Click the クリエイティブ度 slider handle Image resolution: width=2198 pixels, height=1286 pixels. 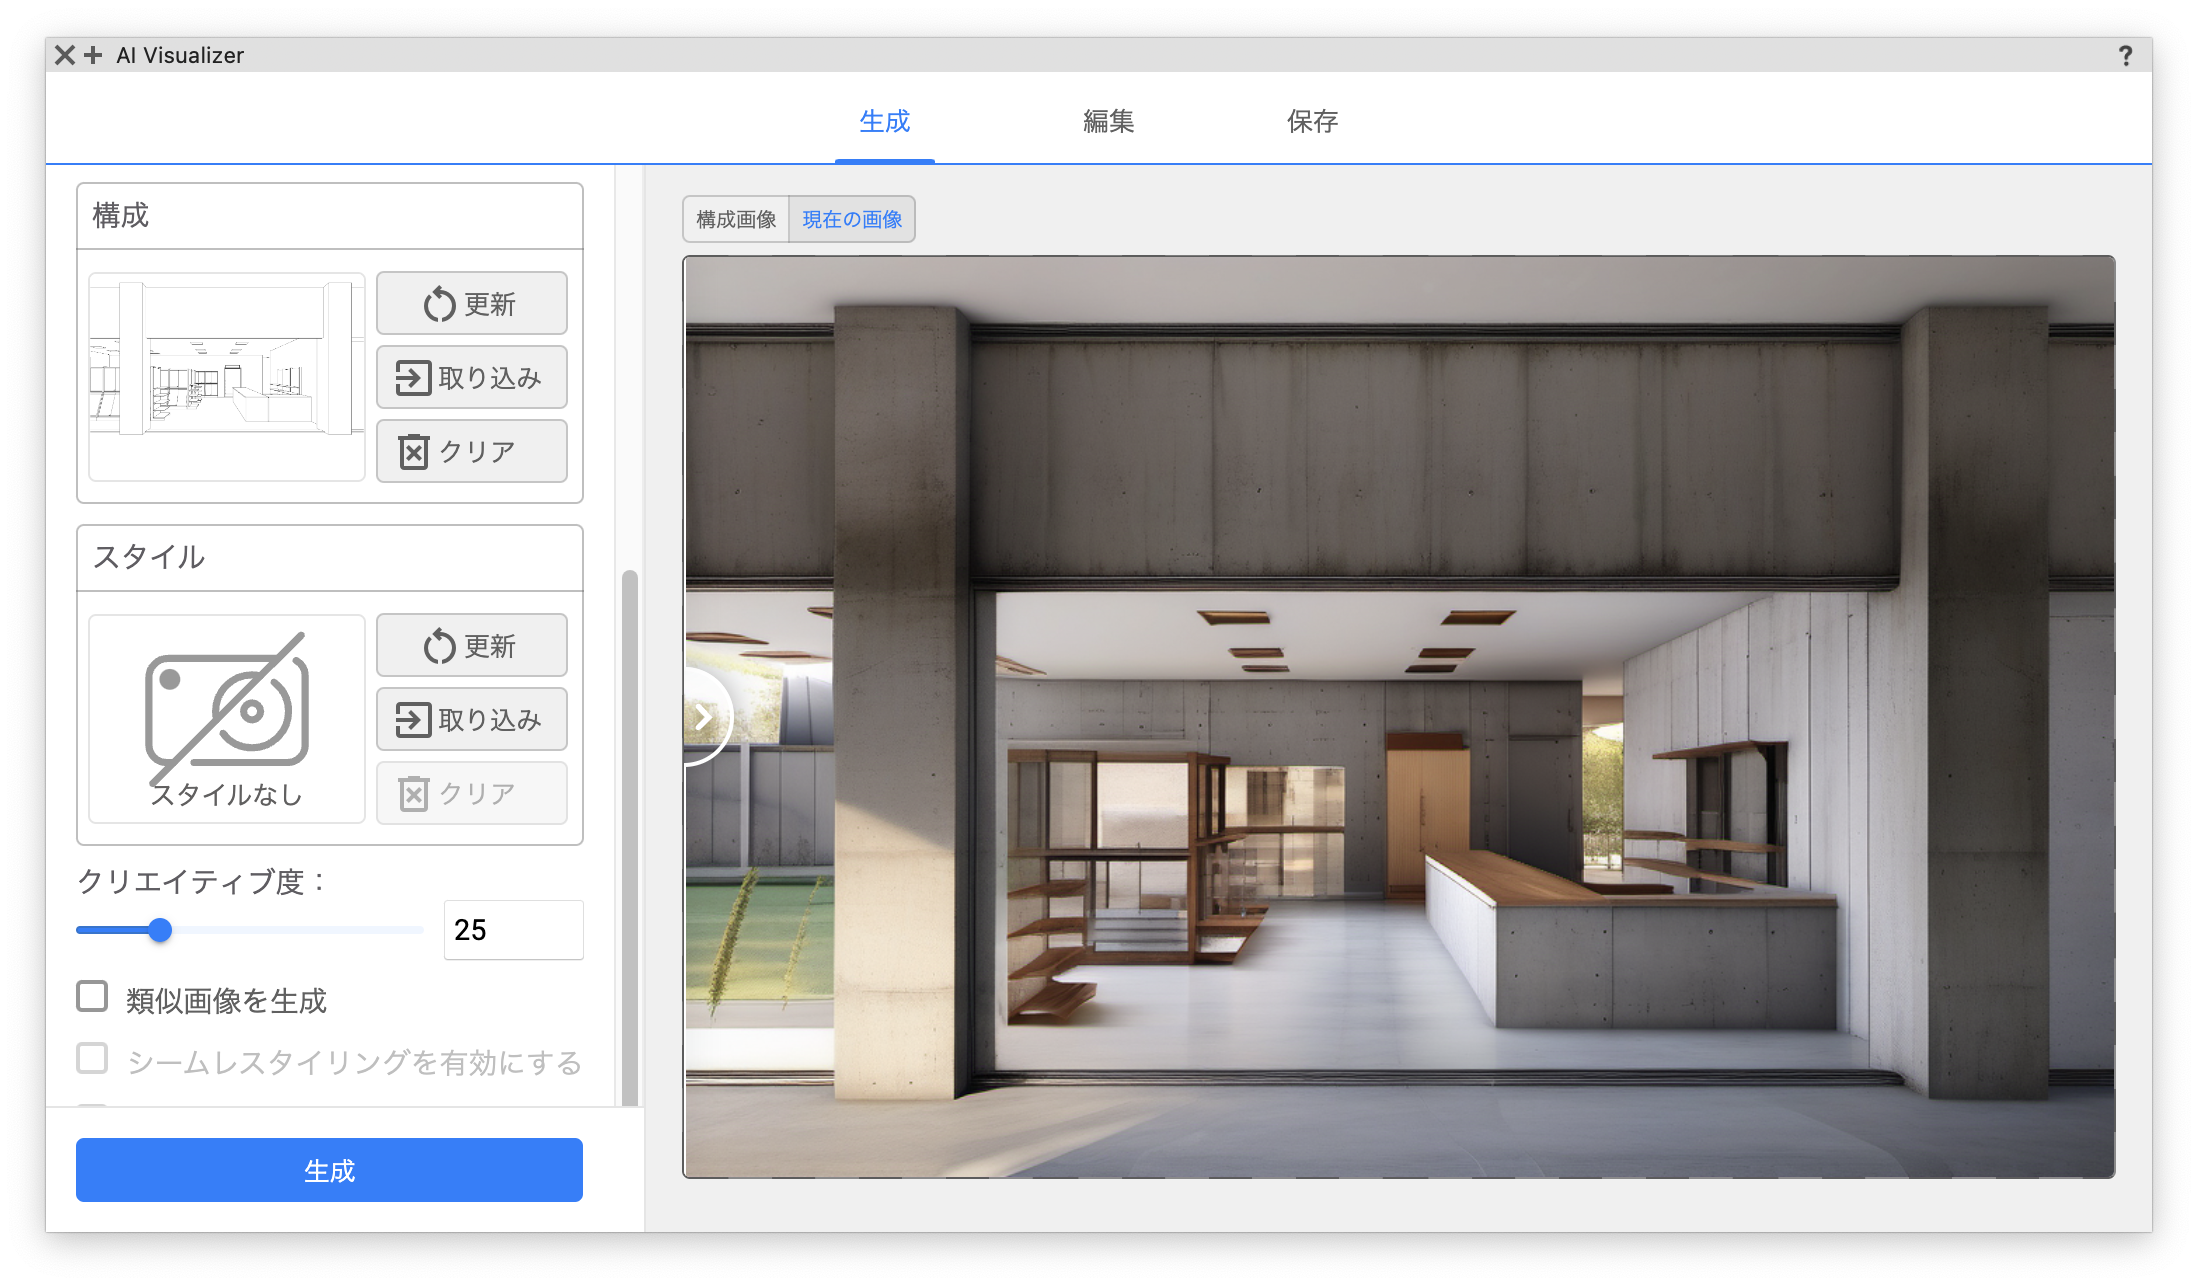point(160,930)
